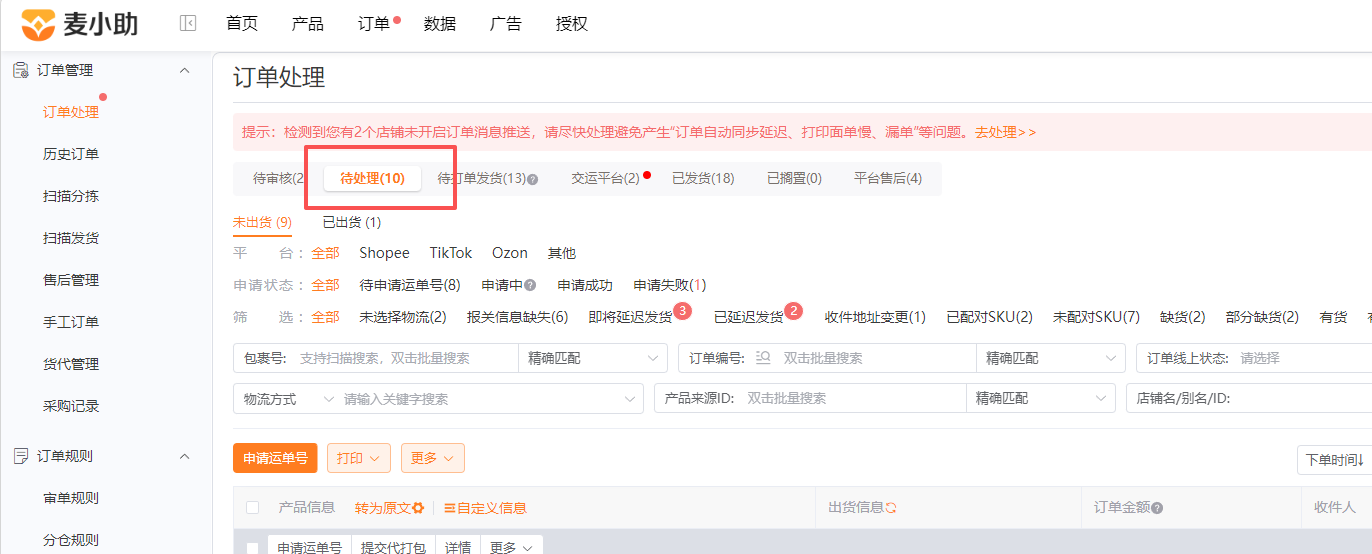This screenshot has width=1372, height=554.
Task: Open 采购记录 in the sidebar
Action: tap(71, 406)
